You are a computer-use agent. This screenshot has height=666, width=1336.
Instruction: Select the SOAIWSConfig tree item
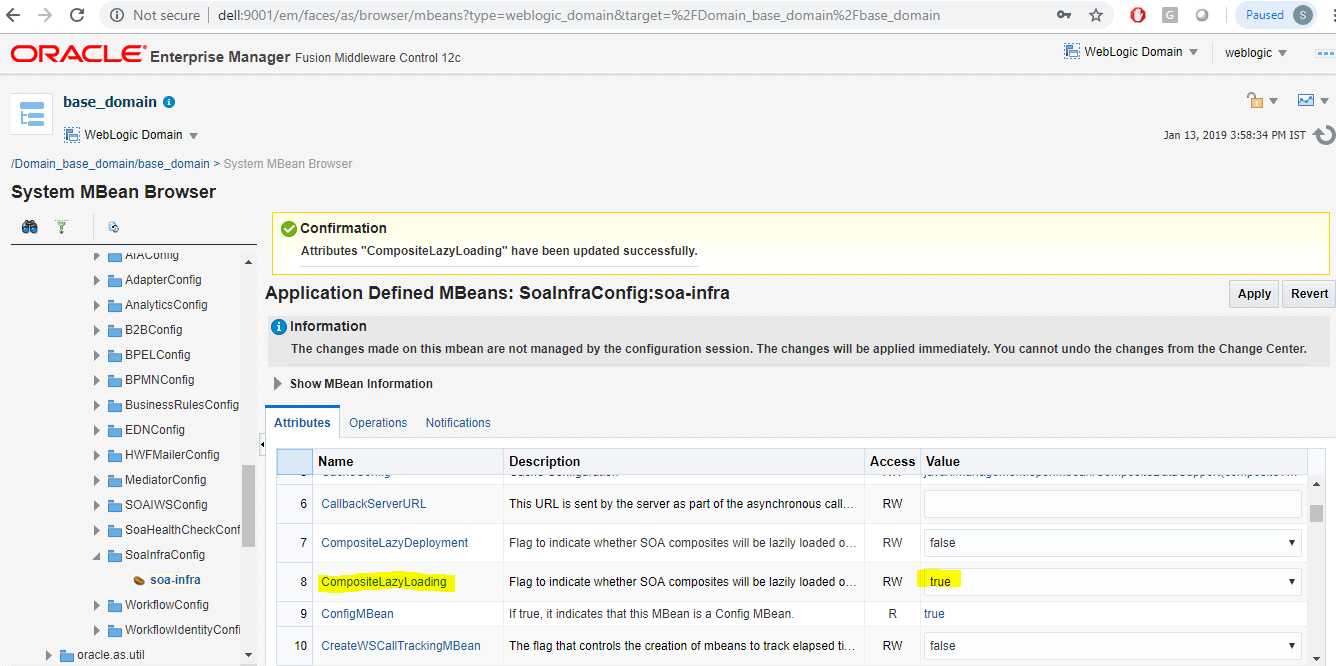(x=166, y=505)
